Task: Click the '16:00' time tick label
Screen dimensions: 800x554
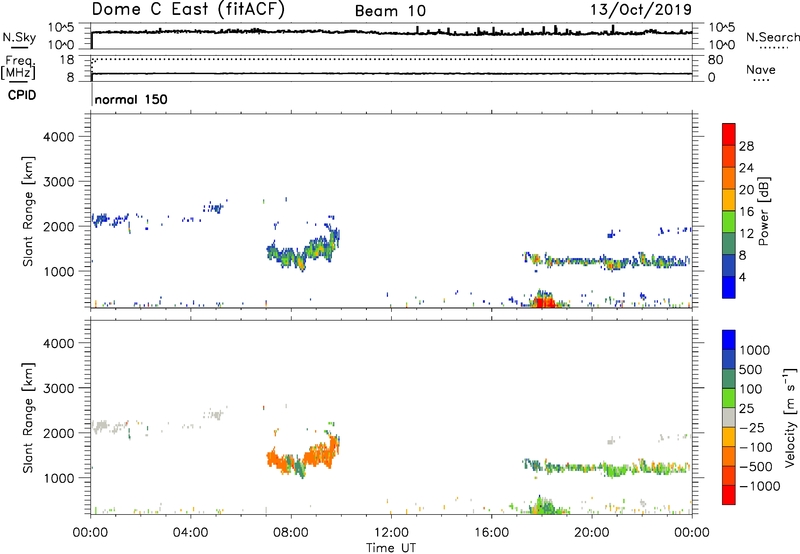Action: point(491,533)
